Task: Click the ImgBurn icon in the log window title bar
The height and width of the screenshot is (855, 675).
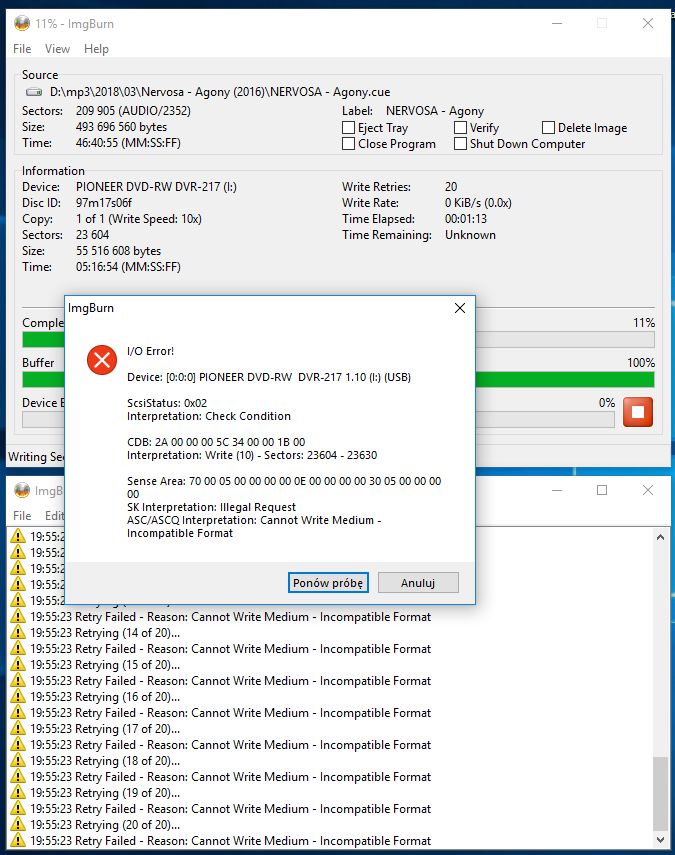Action: click(22, 490)
